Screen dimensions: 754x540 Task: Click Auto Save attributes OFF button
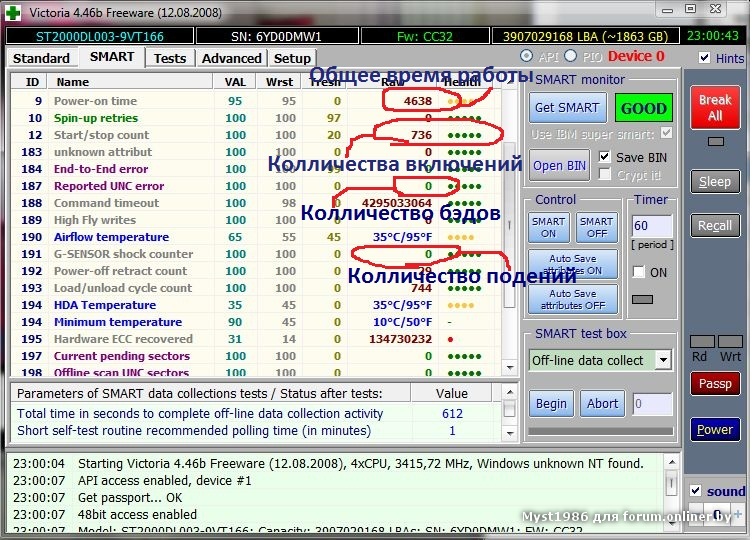[573, 299]
